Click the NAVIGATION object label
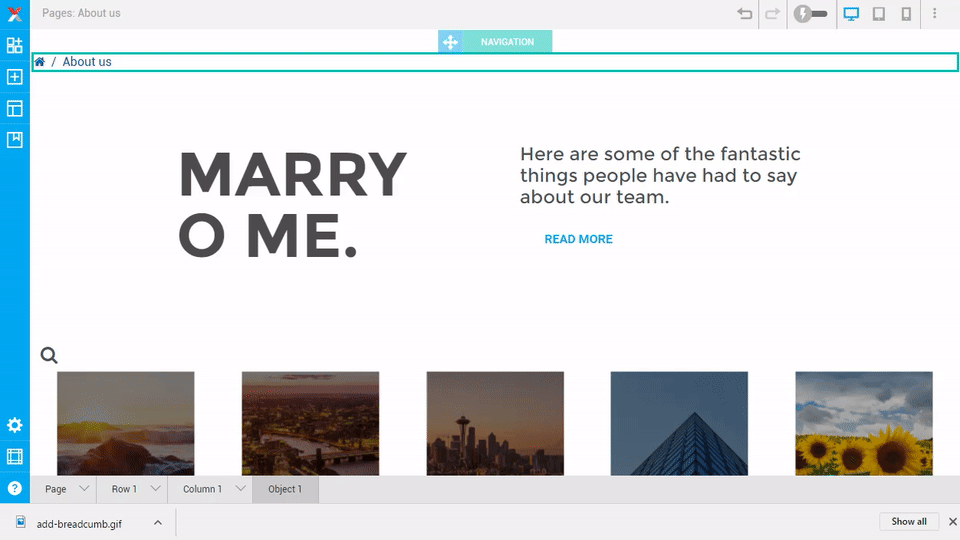This screenshot has width=960, height=540. (508, 42)
